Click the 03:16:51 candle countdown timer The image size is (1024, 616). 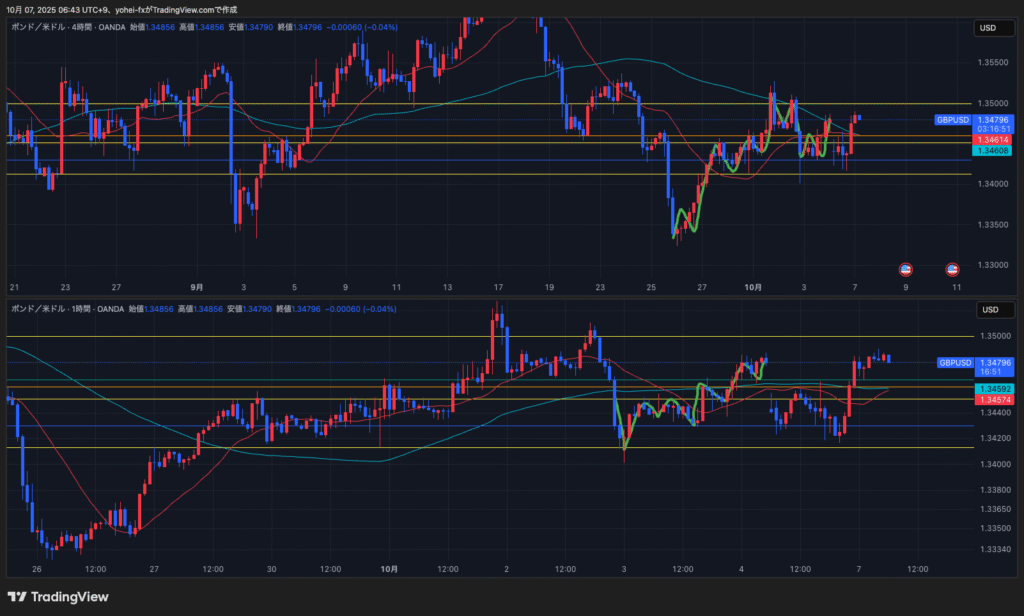coord(994,129)
